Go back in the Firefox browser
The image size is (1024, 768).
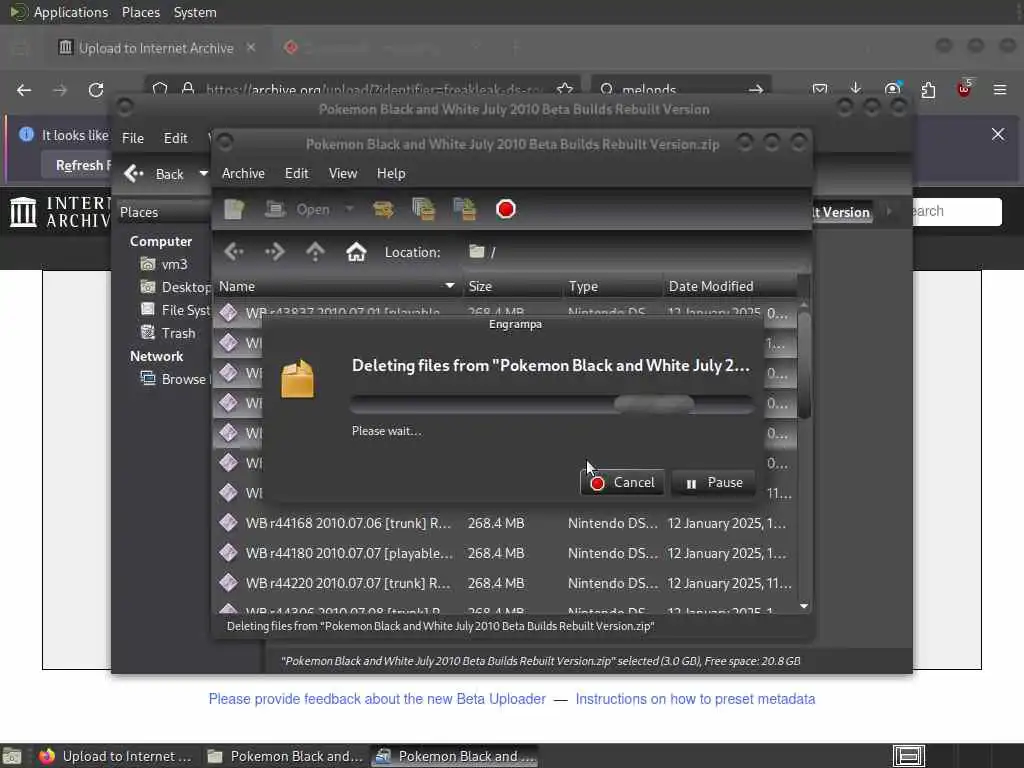click(24, 89)
